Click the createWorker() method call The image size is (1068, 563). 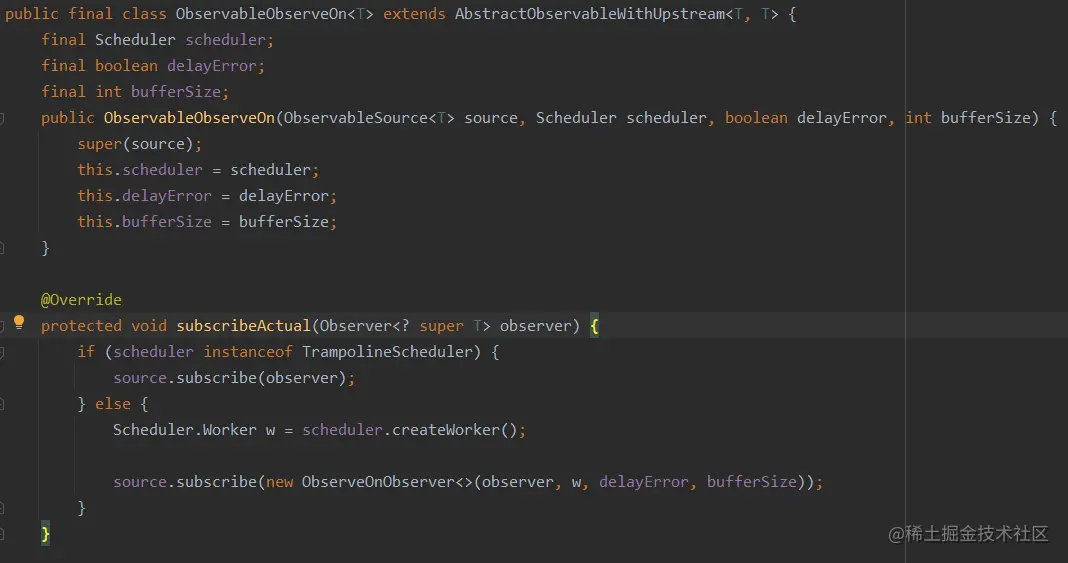tap(455, 430)
